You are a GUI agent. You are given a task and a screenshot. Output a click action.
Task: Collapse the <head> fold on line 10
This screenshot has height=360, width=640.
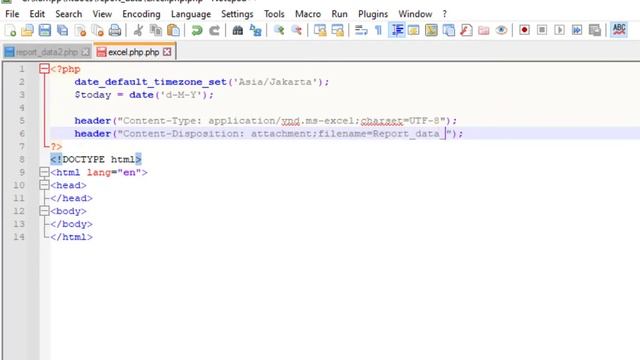[44, 185]
